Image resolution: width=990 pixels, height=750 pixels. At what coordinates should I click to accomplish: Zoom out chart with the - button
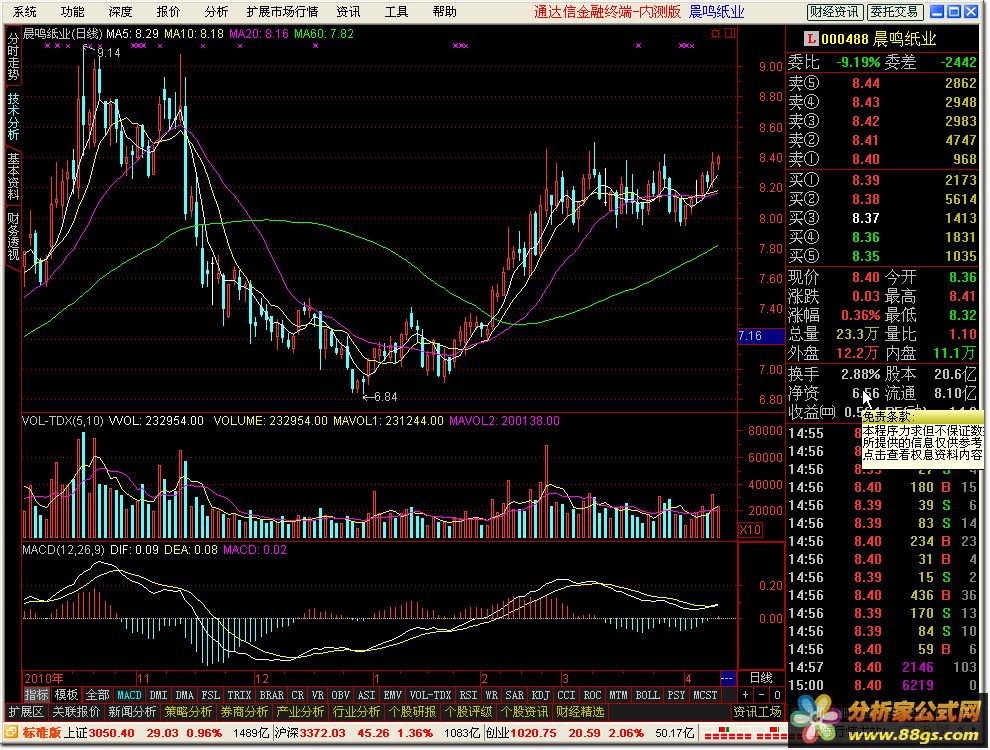click(x=761, y=695)
